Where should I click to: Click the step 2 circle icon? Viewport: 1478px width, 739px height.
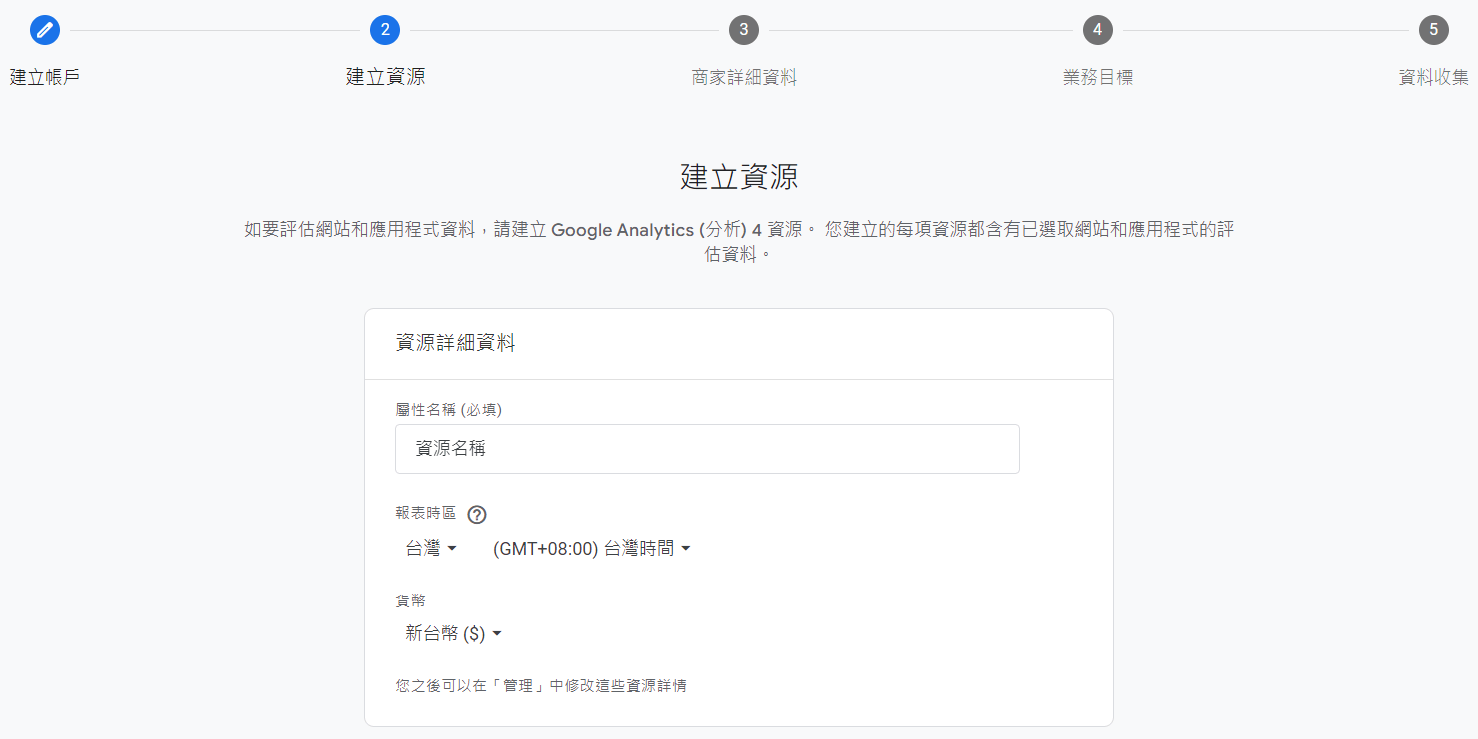[385, 30]
